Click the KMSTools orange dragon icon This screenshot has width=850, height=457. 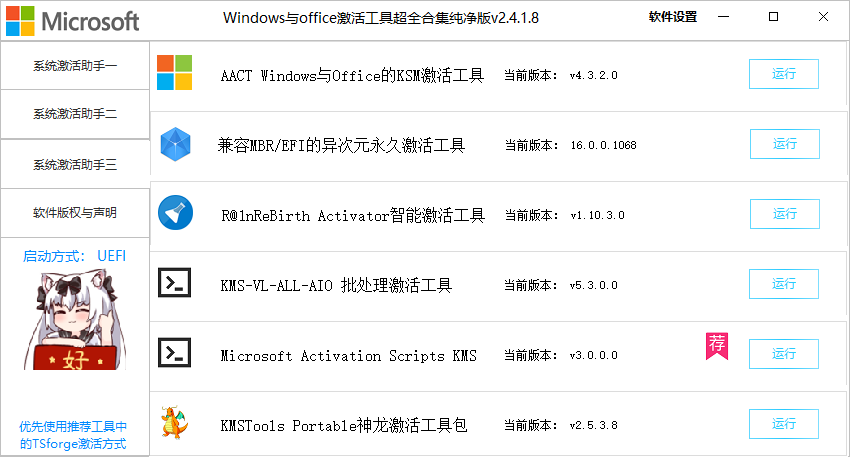pos(175,422)
